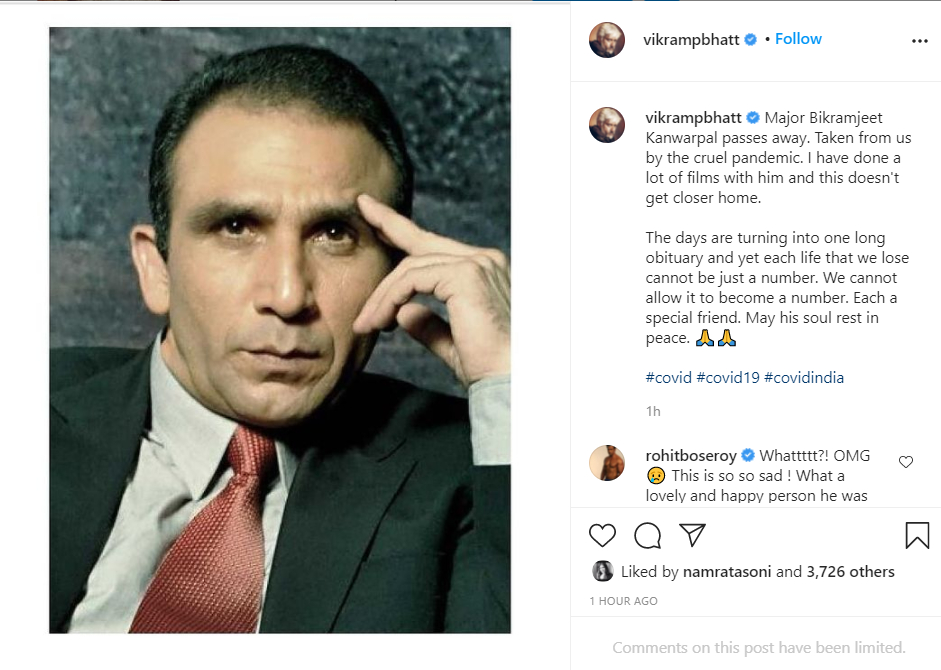941x670 pixels.
Task: Visit rohitboseroy username in comment
Action: click(691, 456)
